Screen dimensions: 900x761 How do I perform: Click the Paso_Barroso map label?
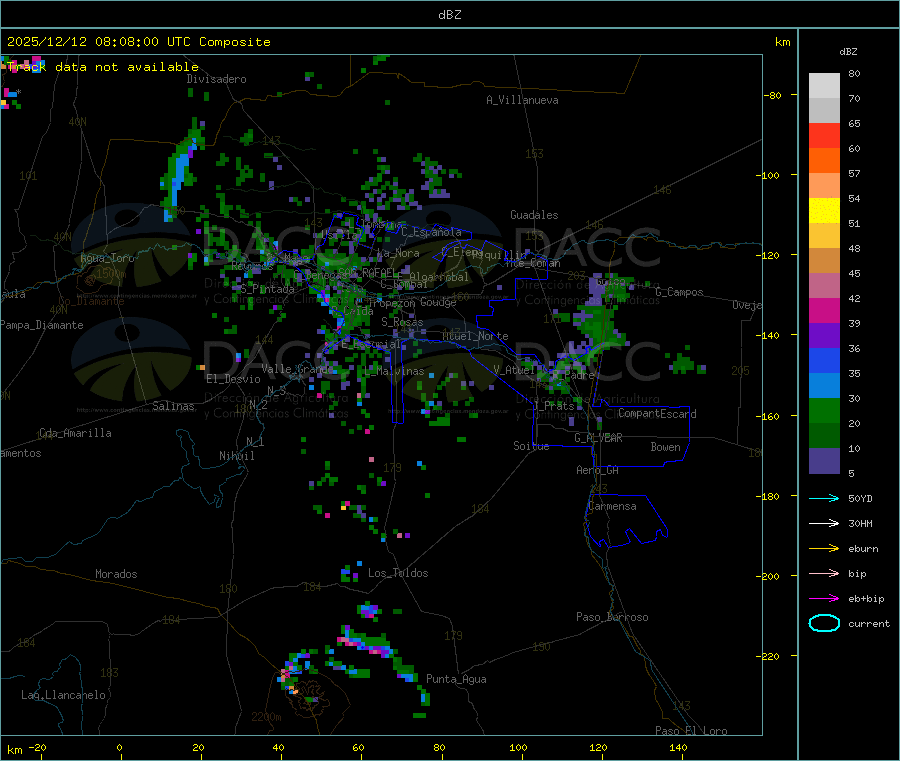612,617
